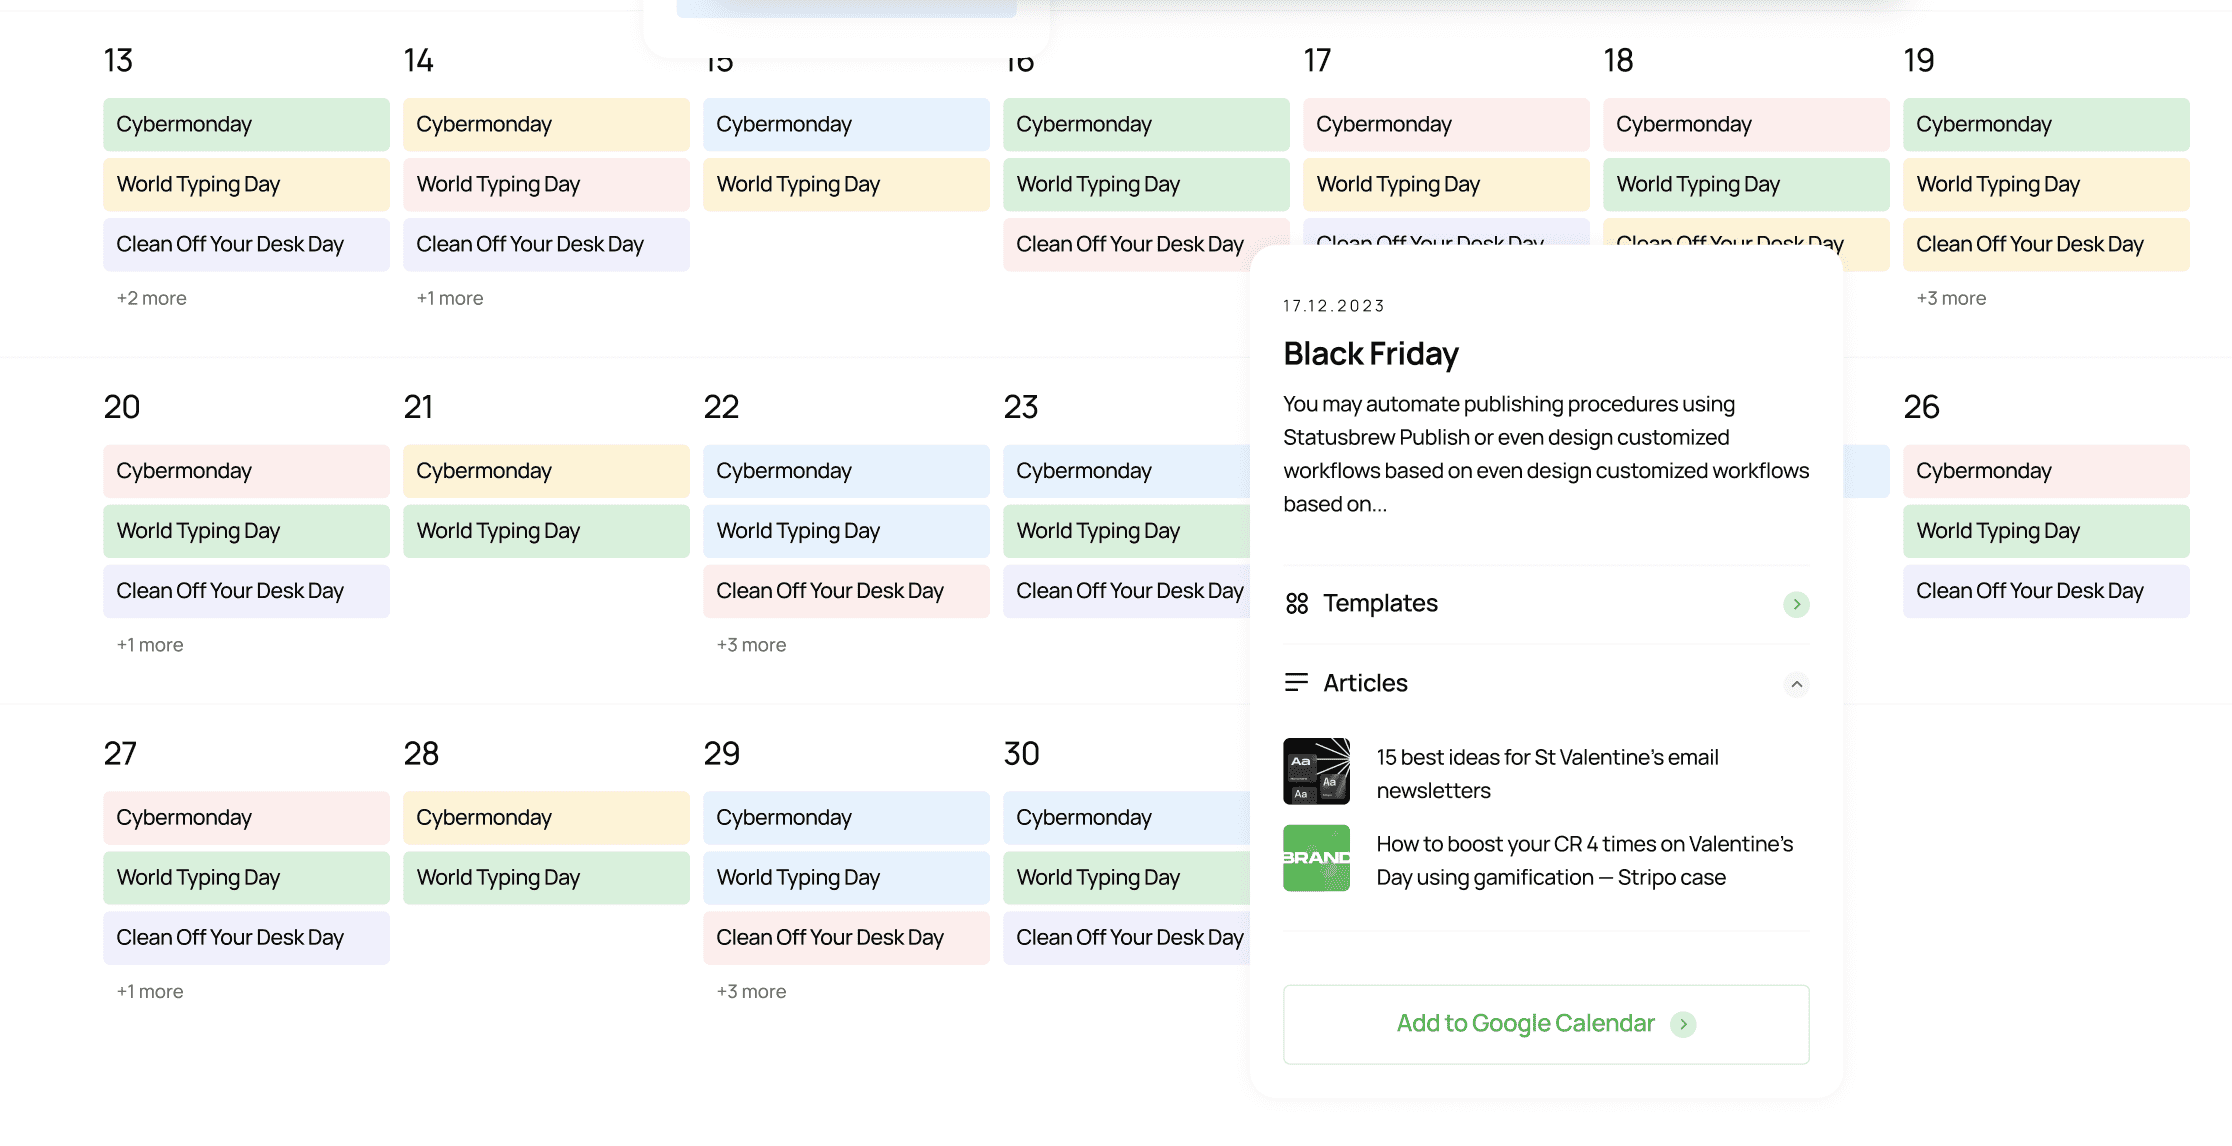Click the BRAND article thumbnail

coord(1316,858)
